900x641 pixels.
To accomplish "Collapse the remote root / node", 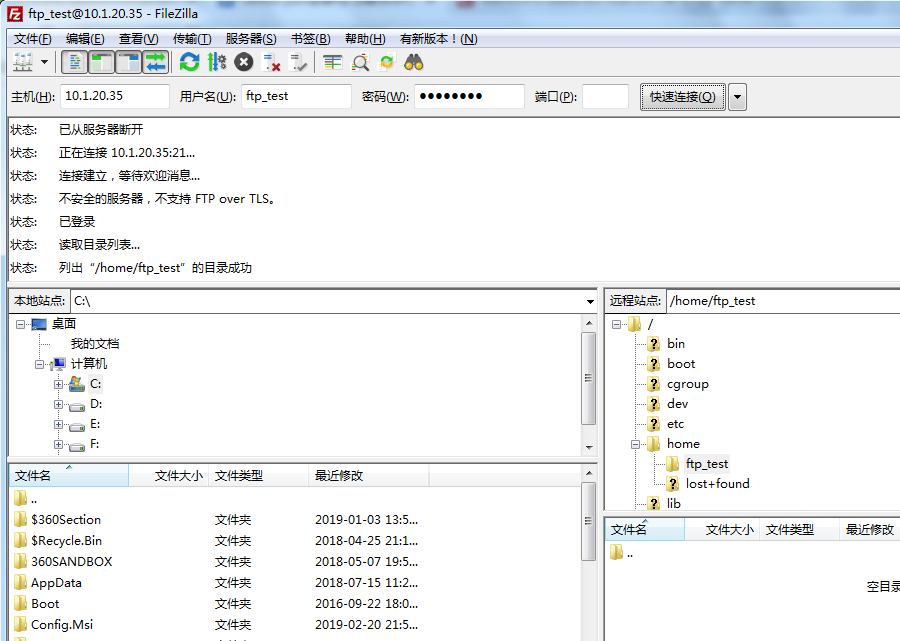I will (x=616, y=325).
